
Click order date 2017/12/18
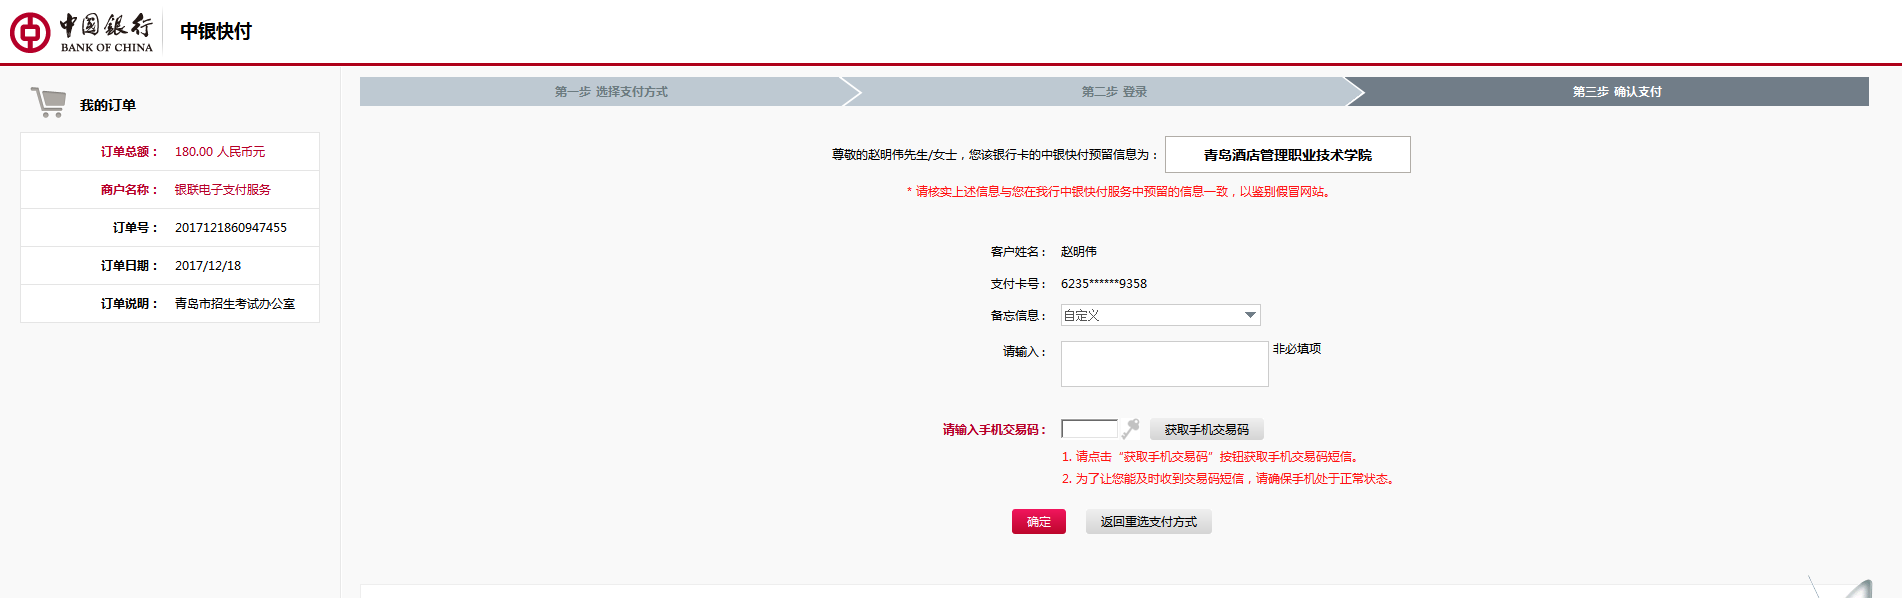pyautogui.click(x=208, y=266)
